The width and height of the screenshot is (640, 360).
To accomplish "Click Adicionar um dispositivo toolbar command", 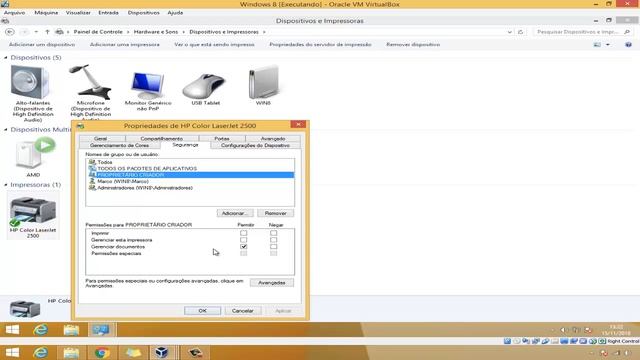I will [x=42, y=44].
